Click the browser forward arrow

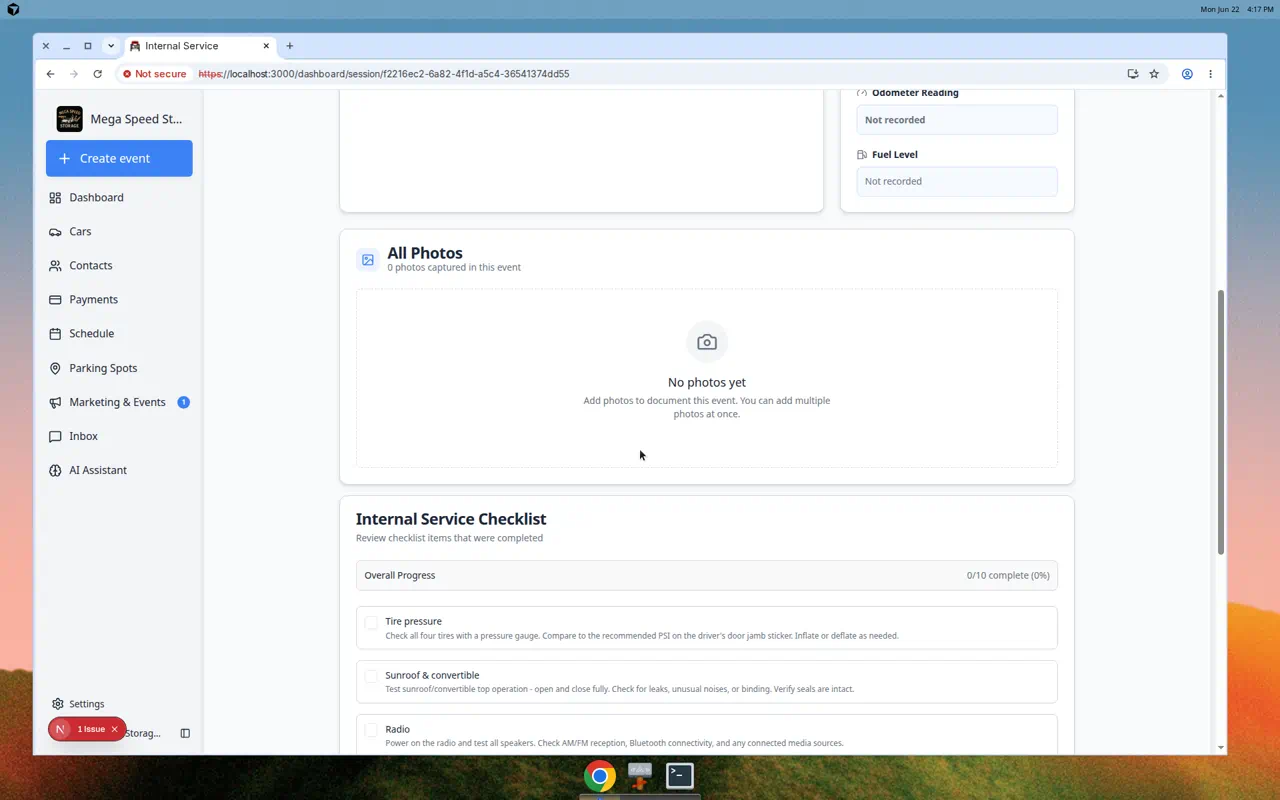[74, 74]
